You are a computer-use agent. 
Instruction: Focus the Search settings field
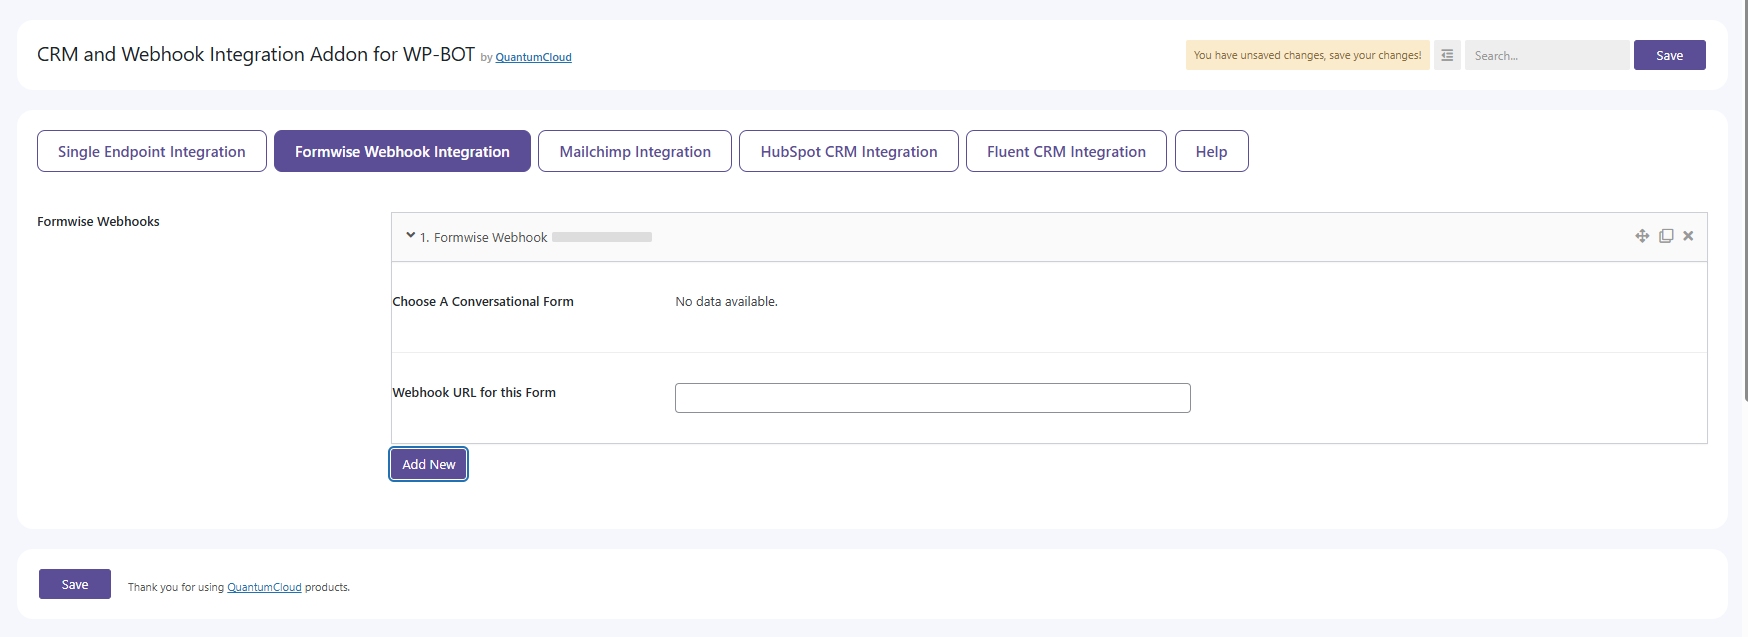click(x=1547, y=55)
